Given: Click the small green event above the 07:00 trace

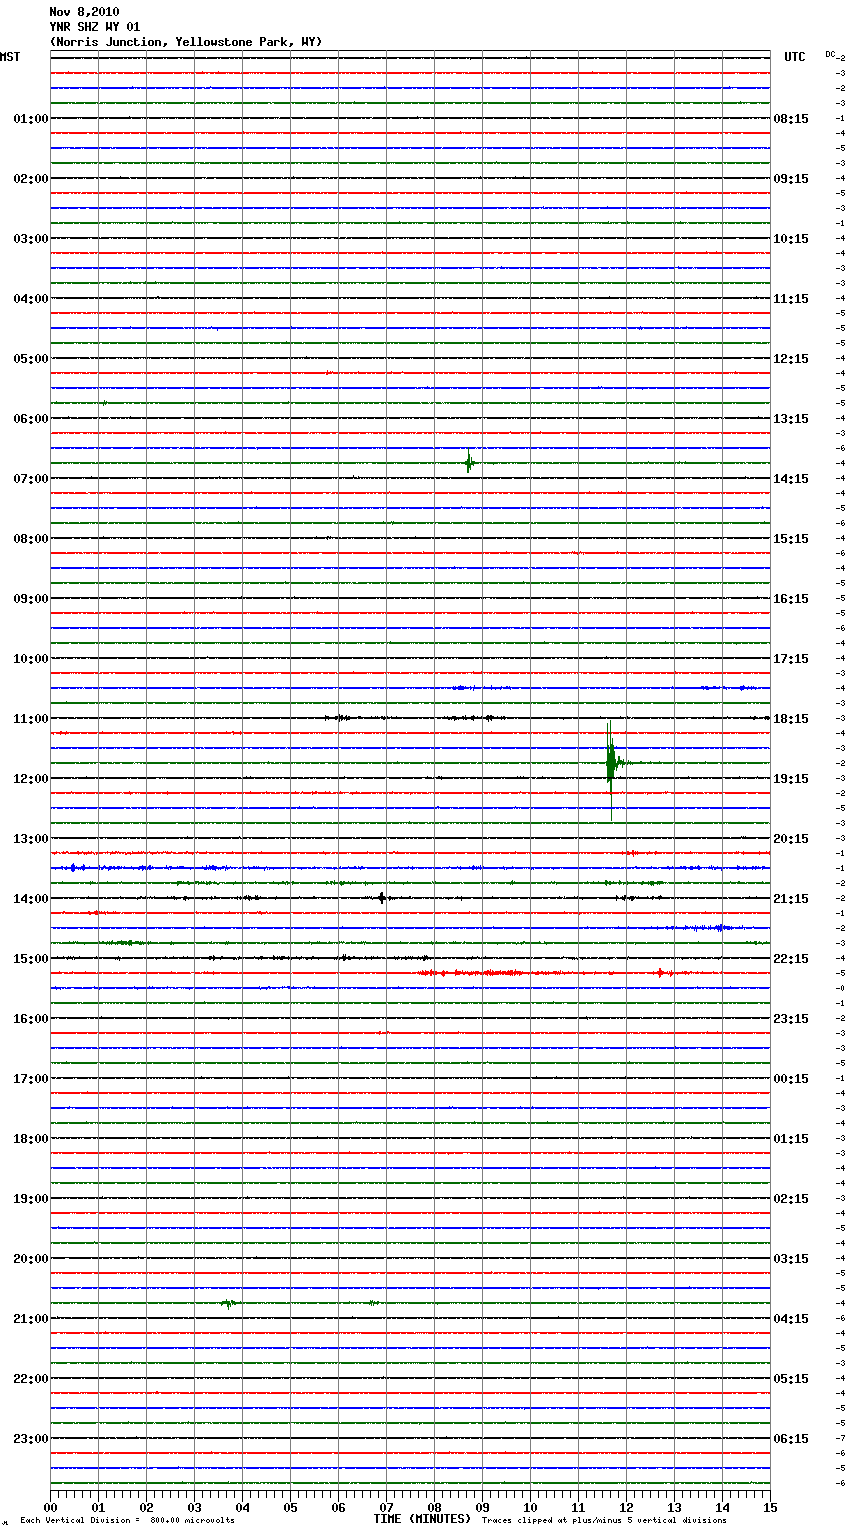Looking at the screenshot, I should (468, 463).
